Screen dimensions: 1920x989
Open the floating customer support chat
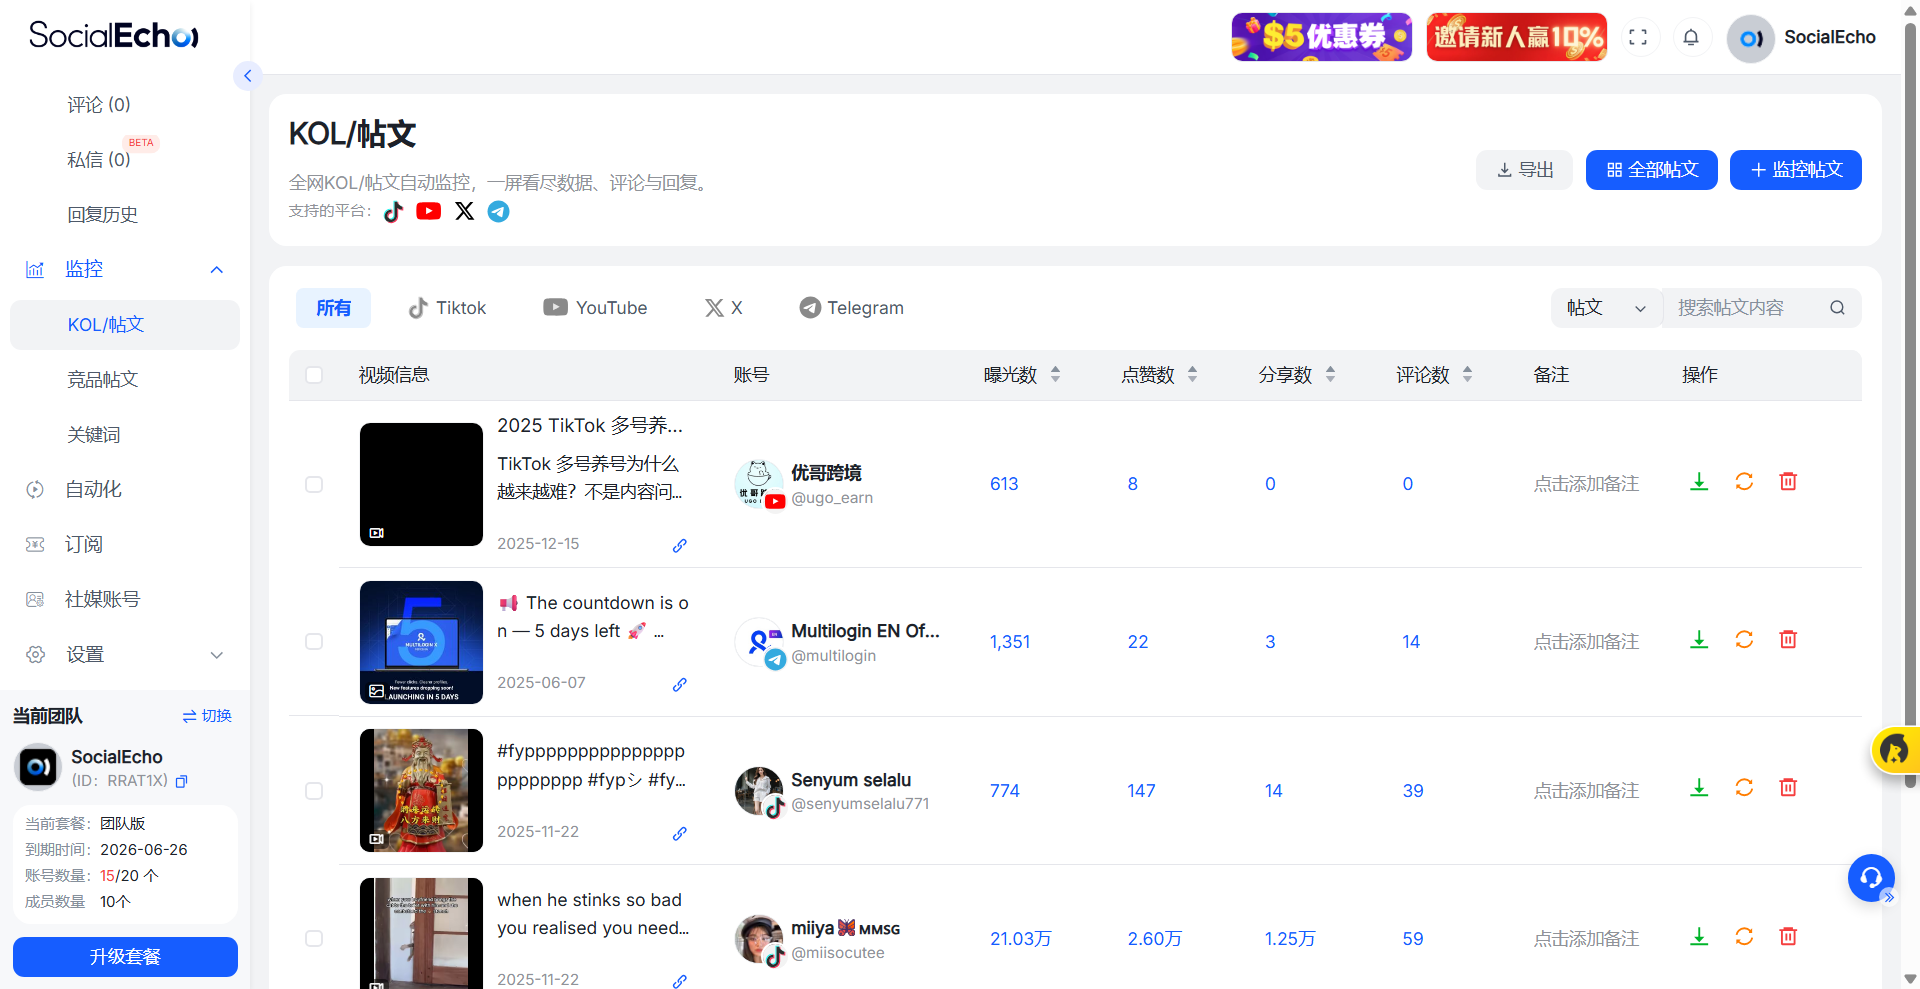1871,878
